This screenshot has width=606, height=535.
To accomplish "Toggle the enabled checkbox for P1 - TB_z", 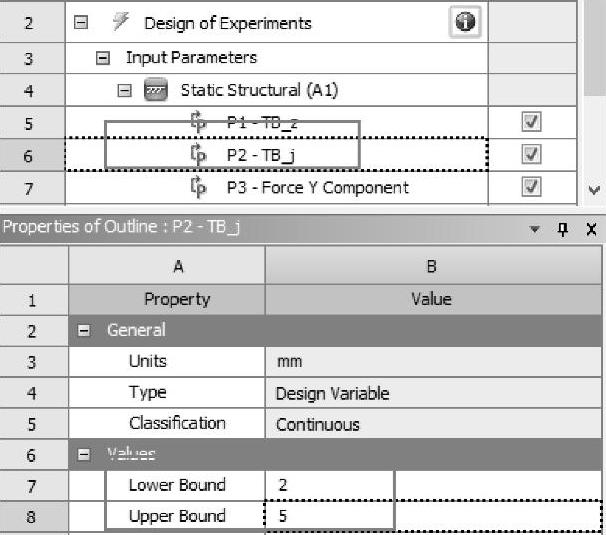I will [531, 122].
